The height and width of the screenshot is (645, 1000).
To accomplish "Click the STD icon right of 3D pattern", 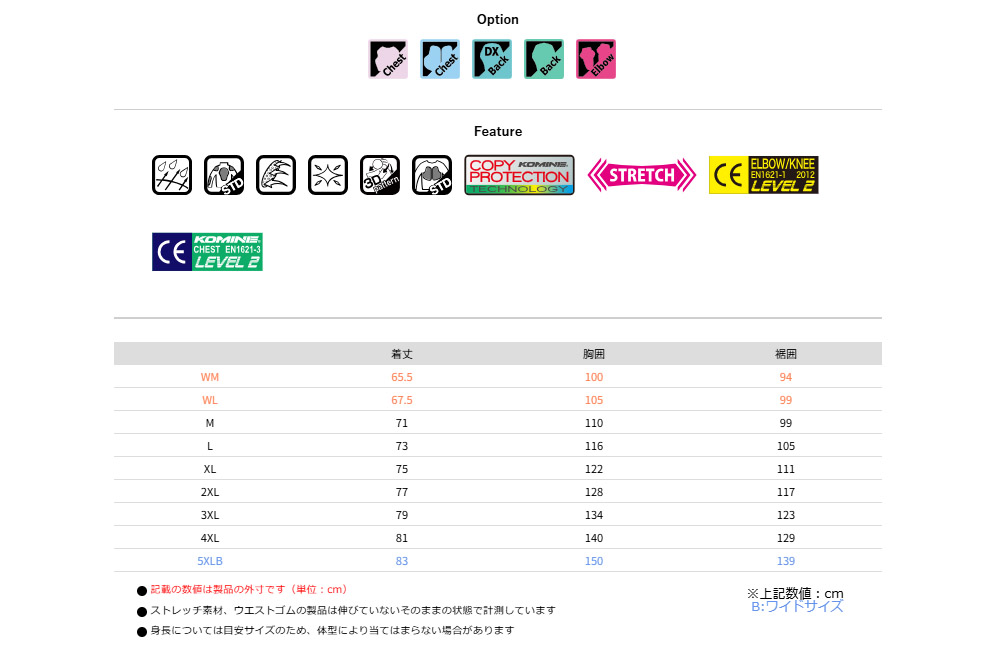I will (432, 175).
